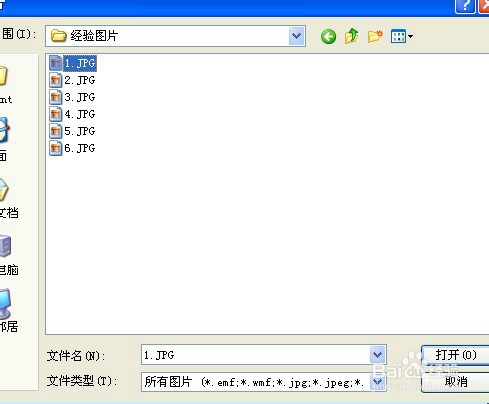This screenshot has height=404, width=489.
Task: Open the help question mark button
Action: 465,6
